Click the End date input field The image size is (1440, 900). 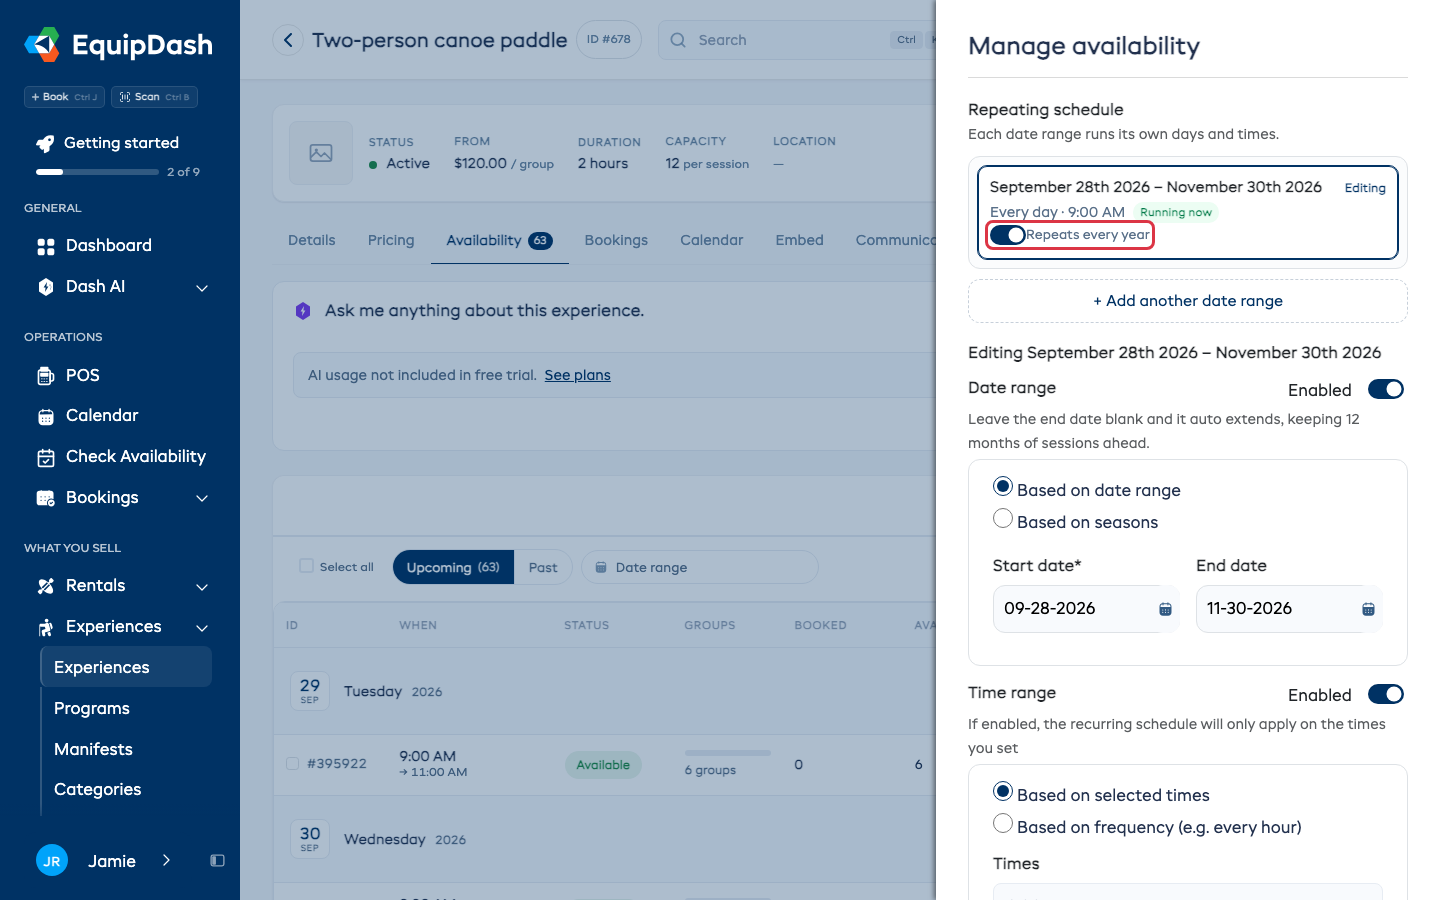(1289, 609)
